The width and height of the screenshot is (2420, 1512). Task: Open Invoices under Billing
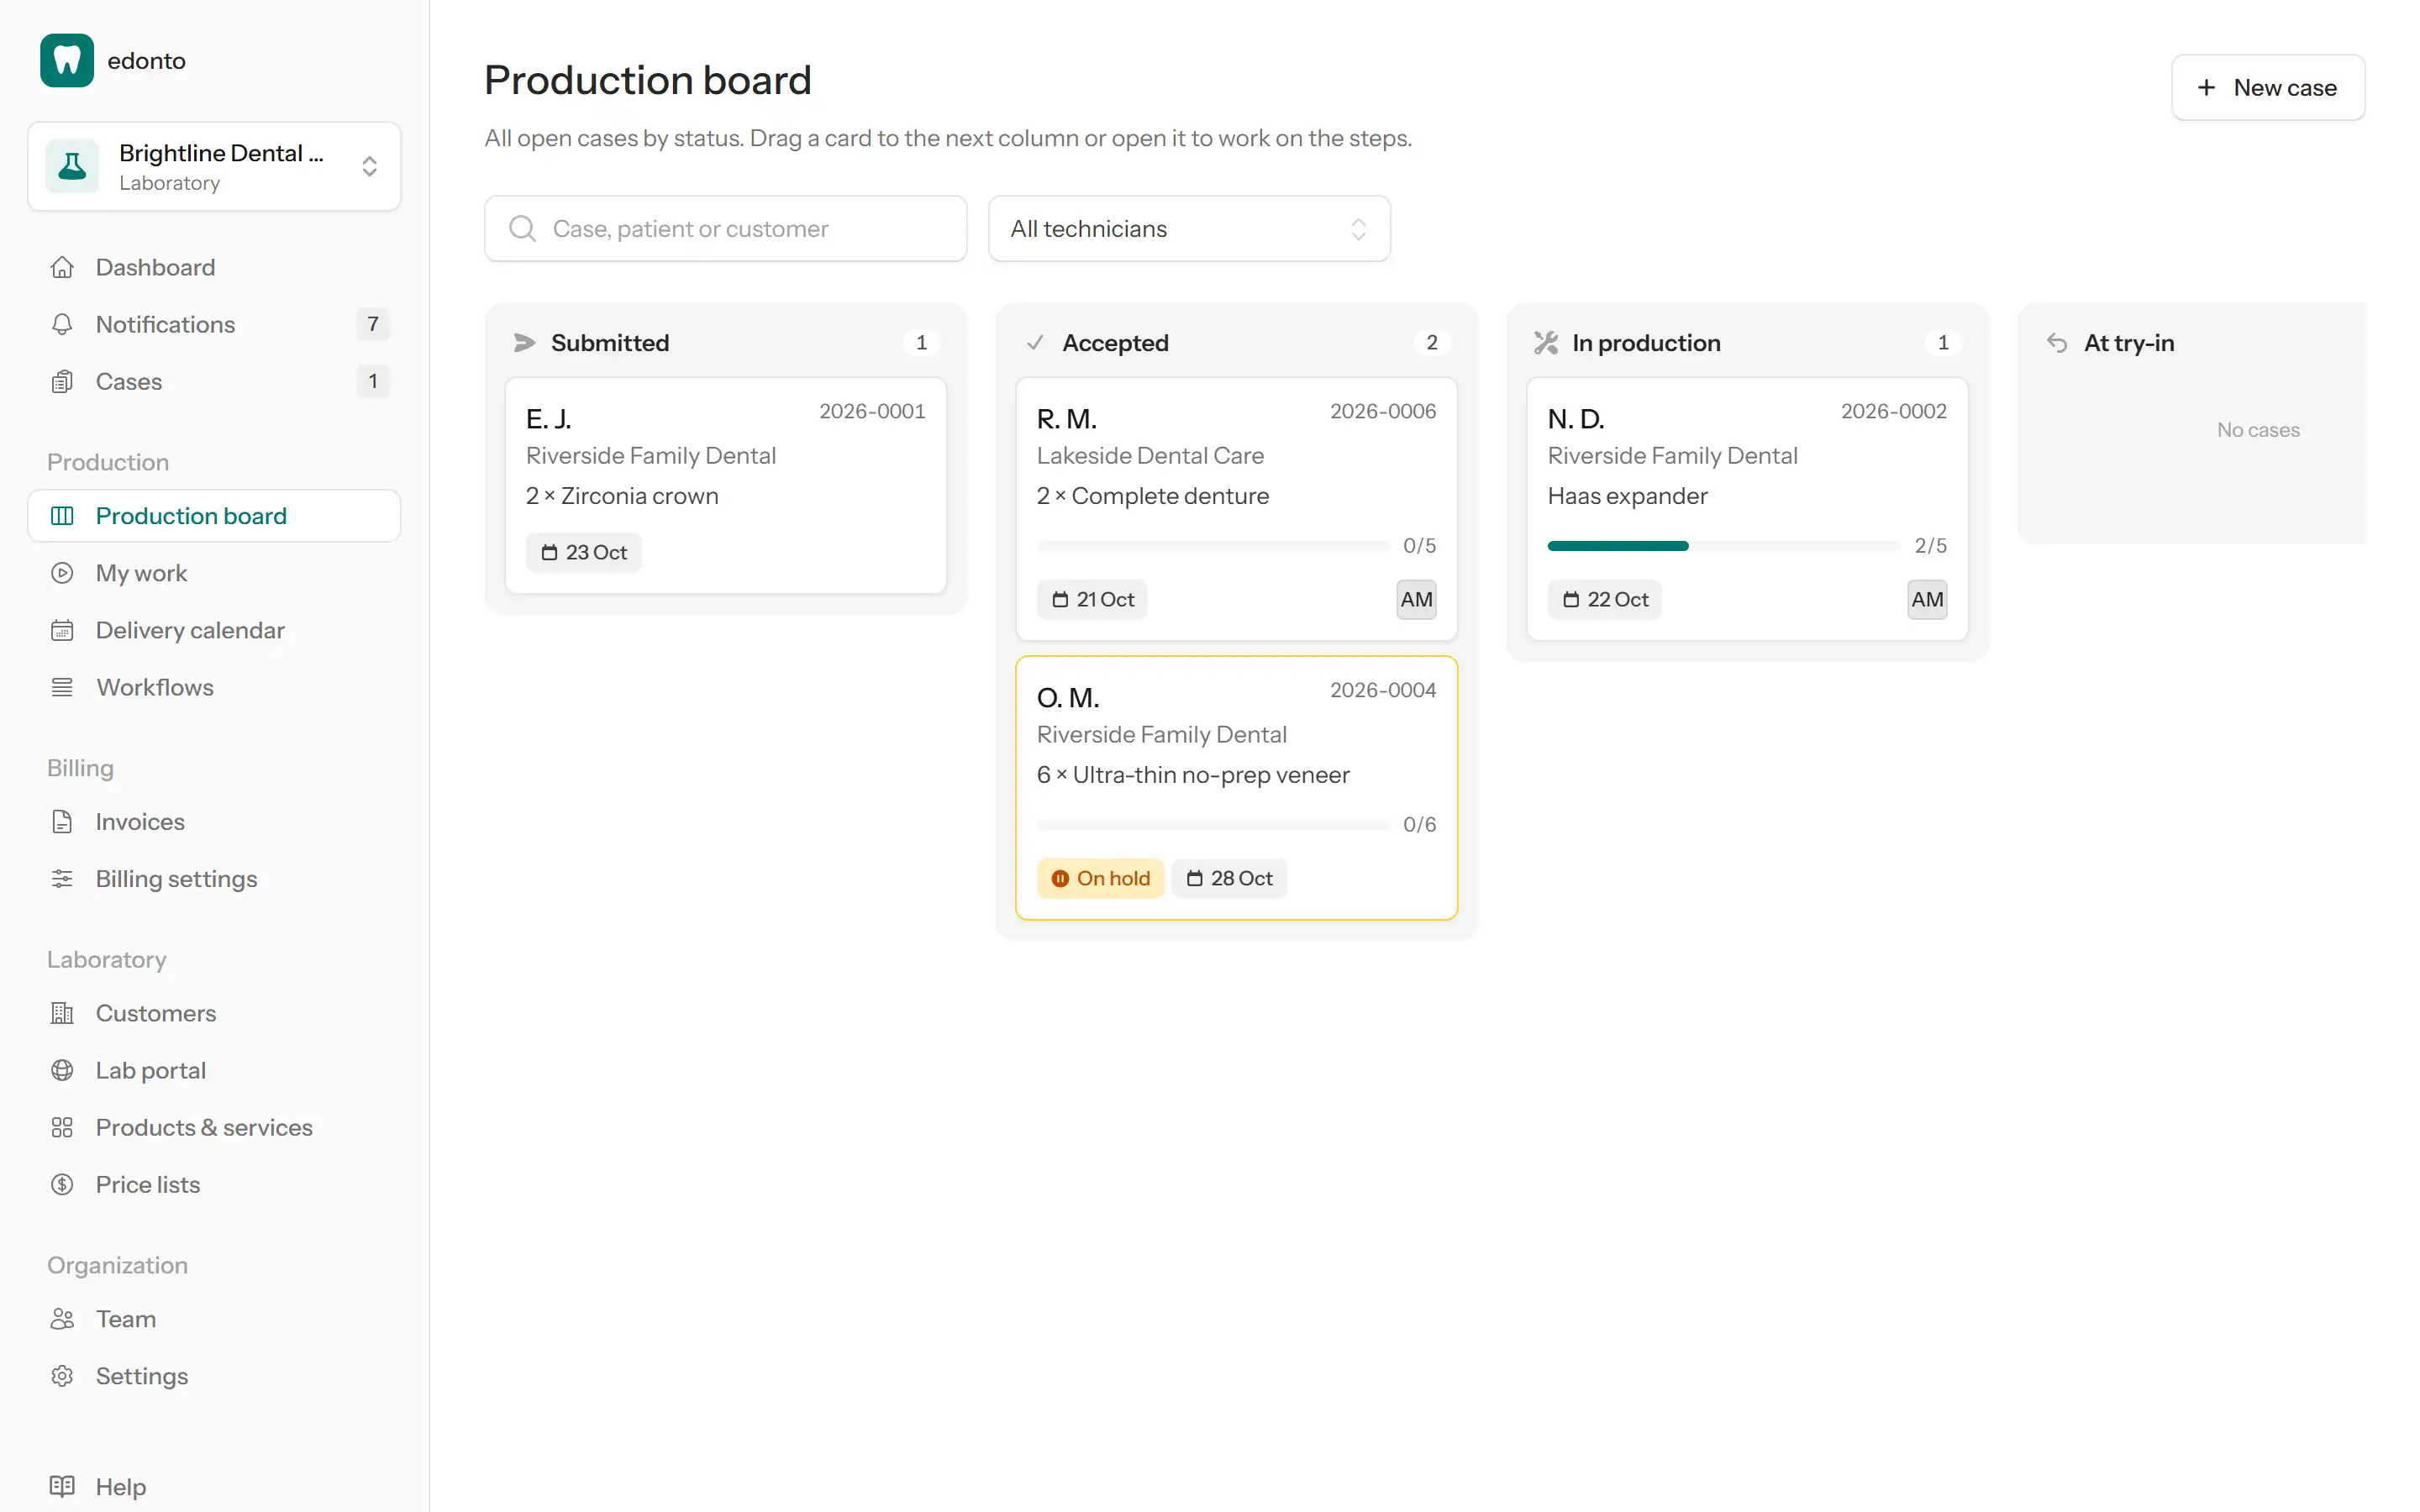click(214, 822)
